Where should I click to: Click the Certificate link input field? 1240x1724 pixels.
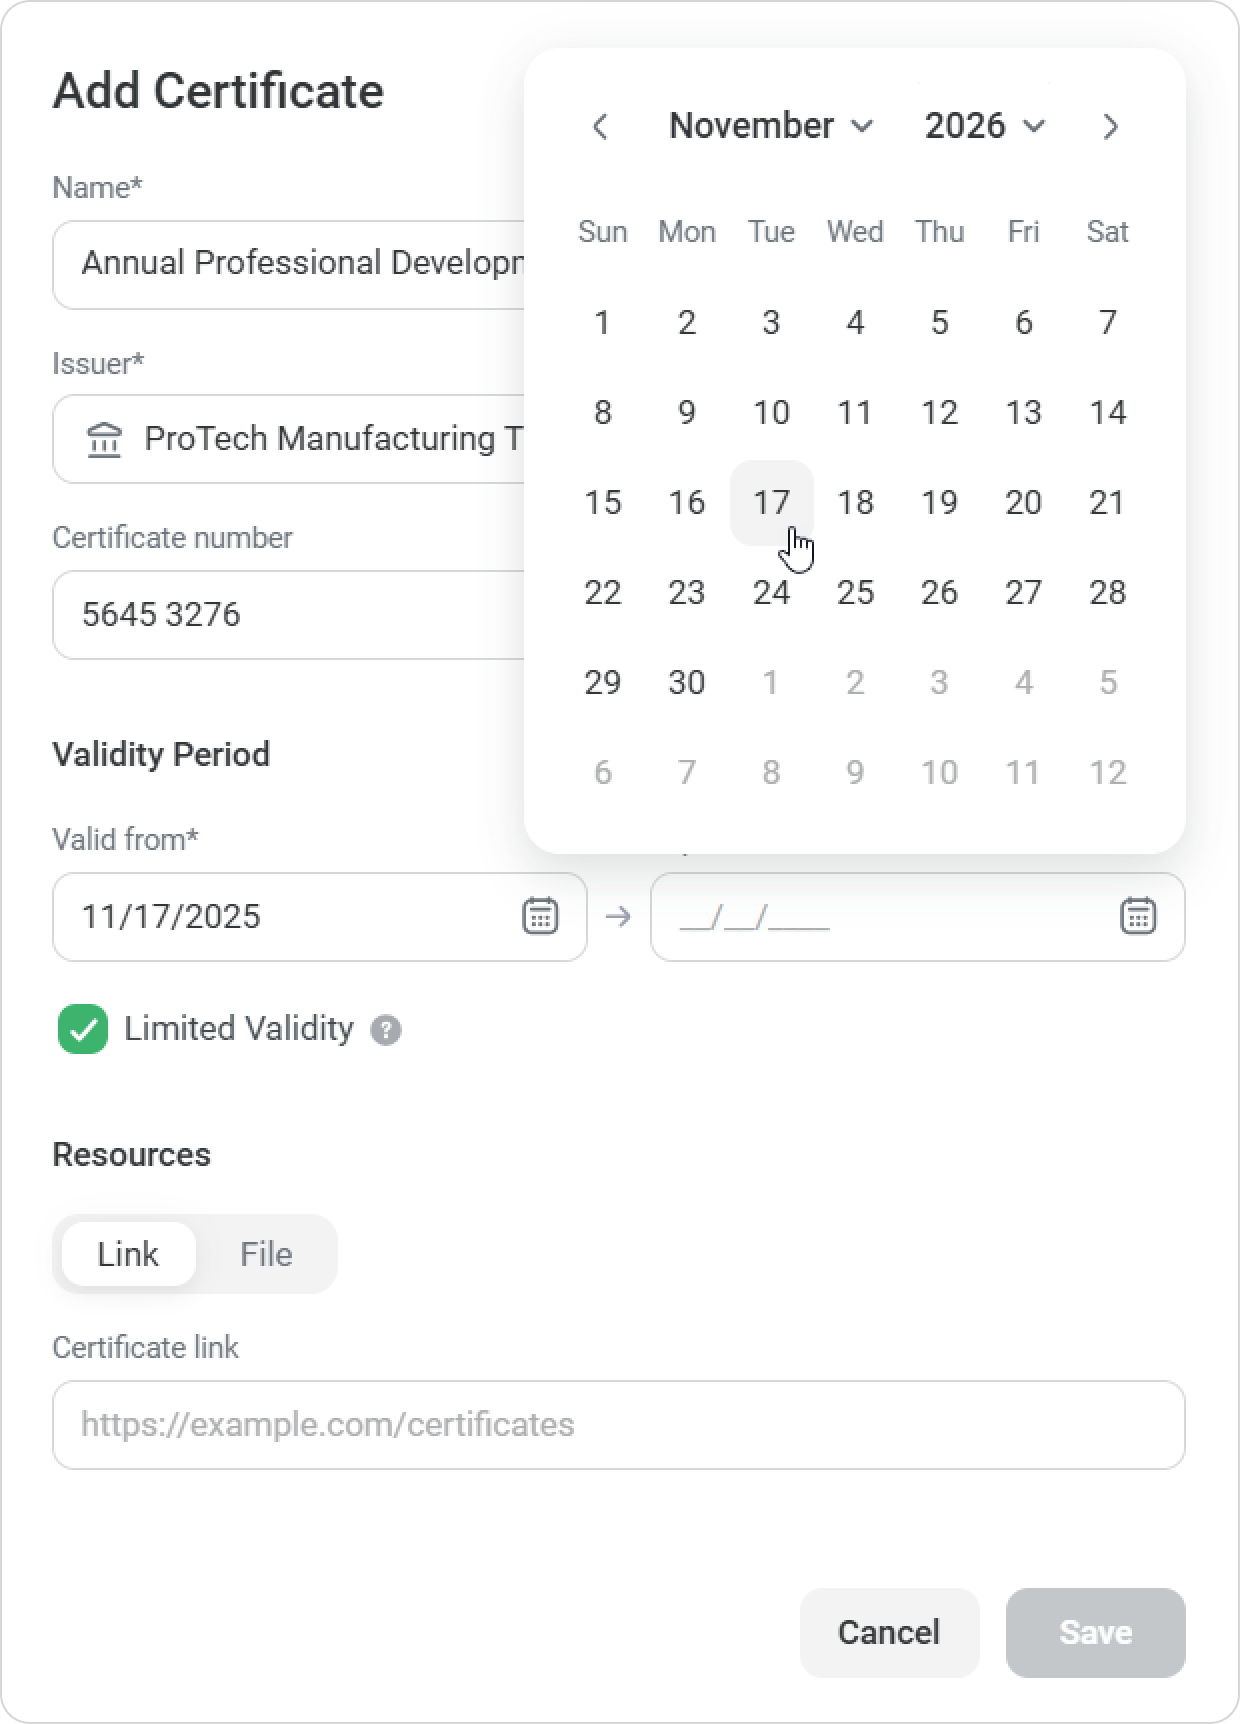(x=618, y=1424)
